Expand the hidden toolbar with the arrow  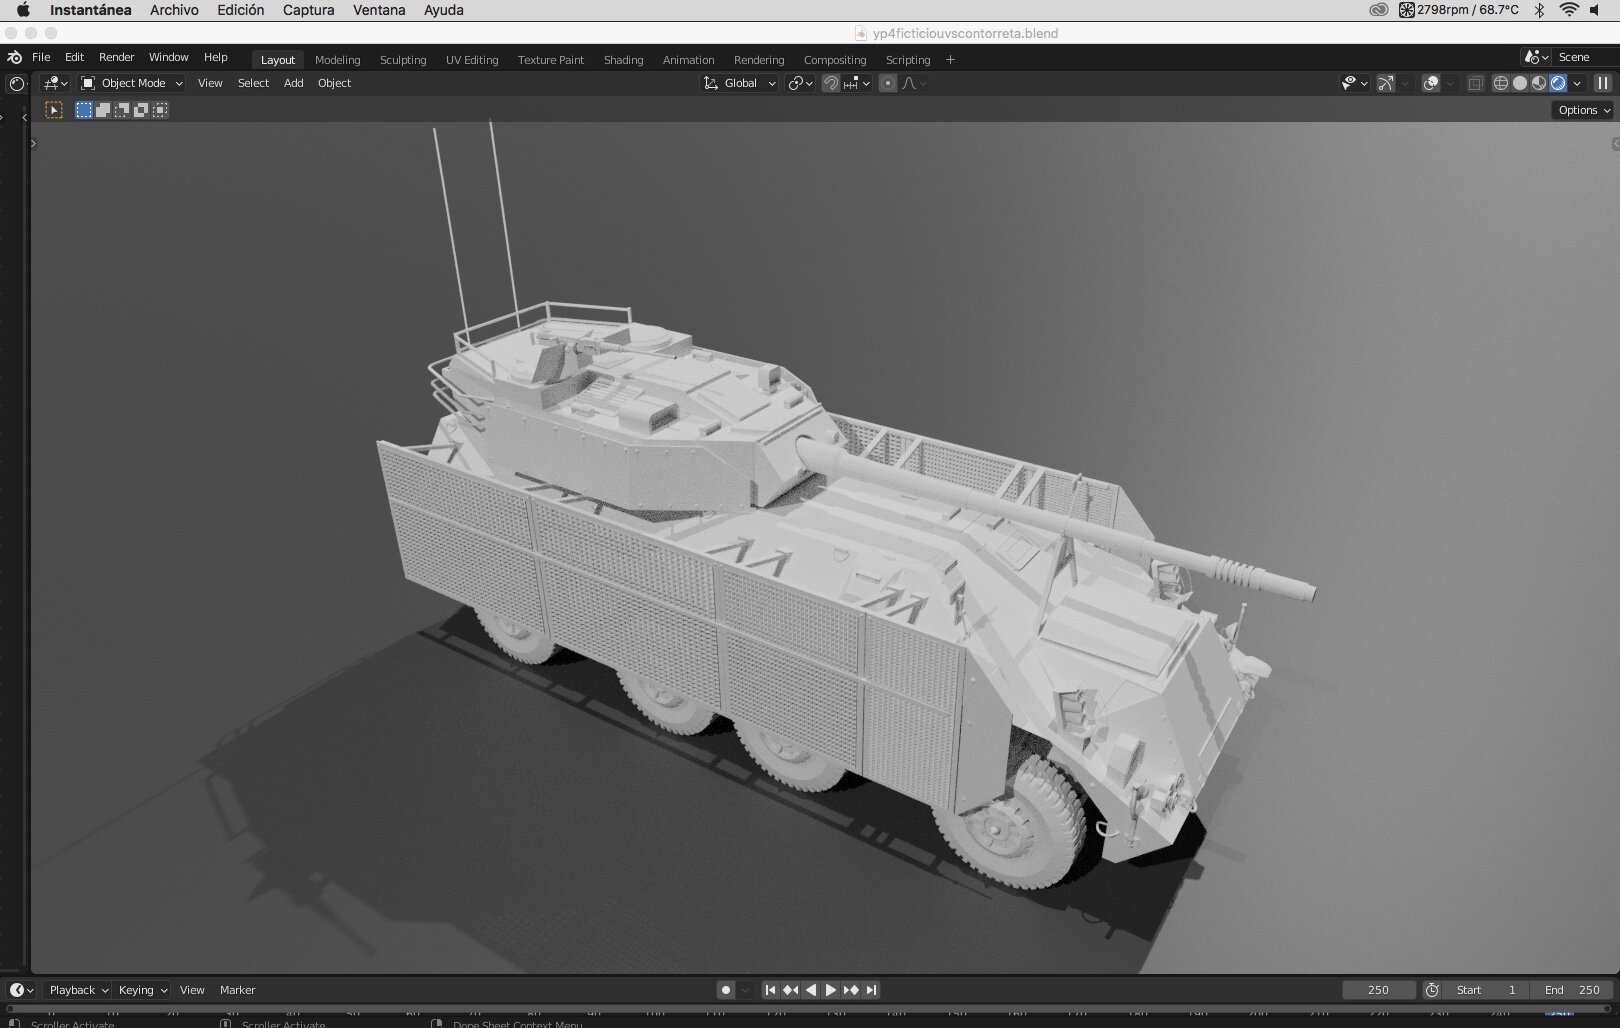pos(33,144)
